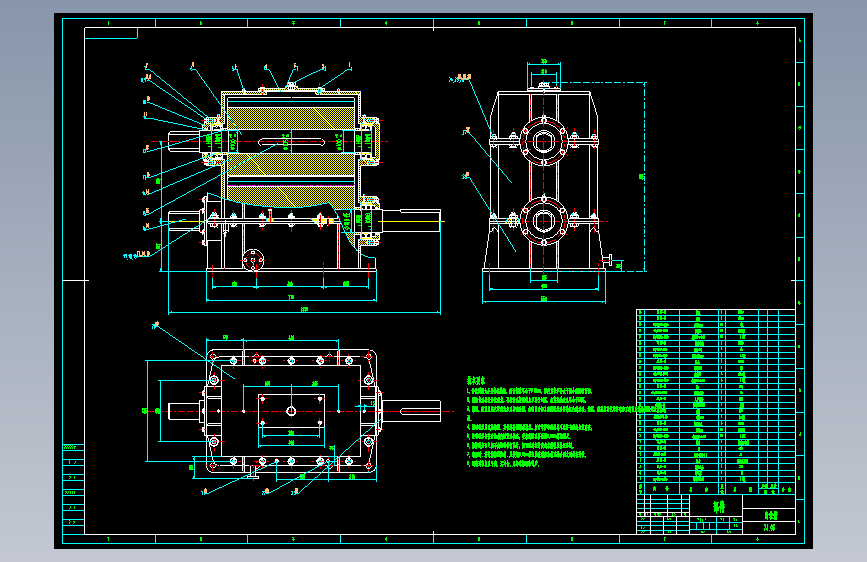Image resolution: width=867 pixels, height=562 pixels.
Task: Click the center hole of the top view cover
Action: [291, 410]
